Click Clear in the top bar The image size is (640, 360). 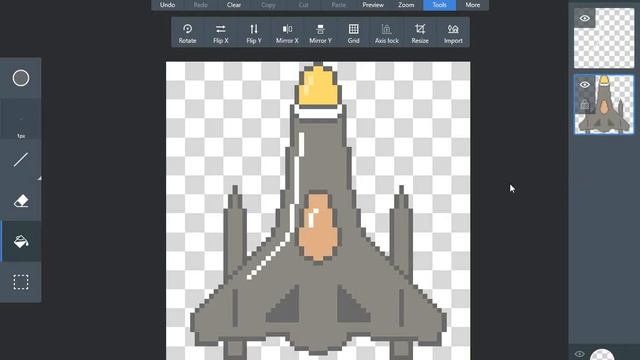pyautogui.click(x=234, y=5)
